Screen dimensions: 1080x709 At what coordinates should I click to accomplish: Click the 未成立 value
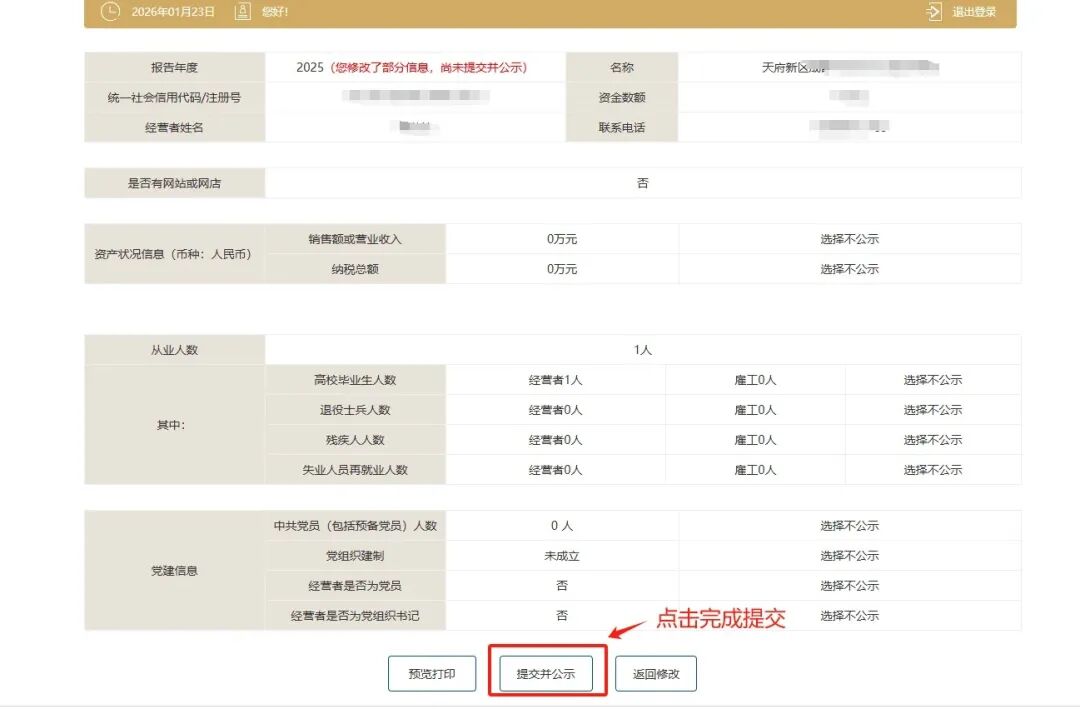(562, 556)
